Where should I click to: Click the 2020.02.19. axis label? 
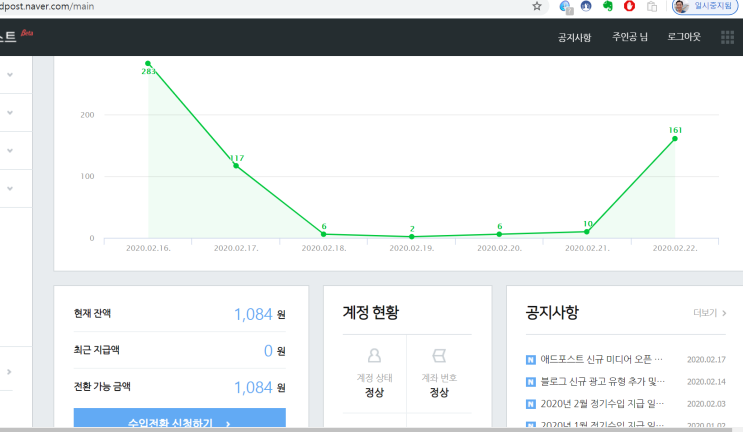point(412,248)
